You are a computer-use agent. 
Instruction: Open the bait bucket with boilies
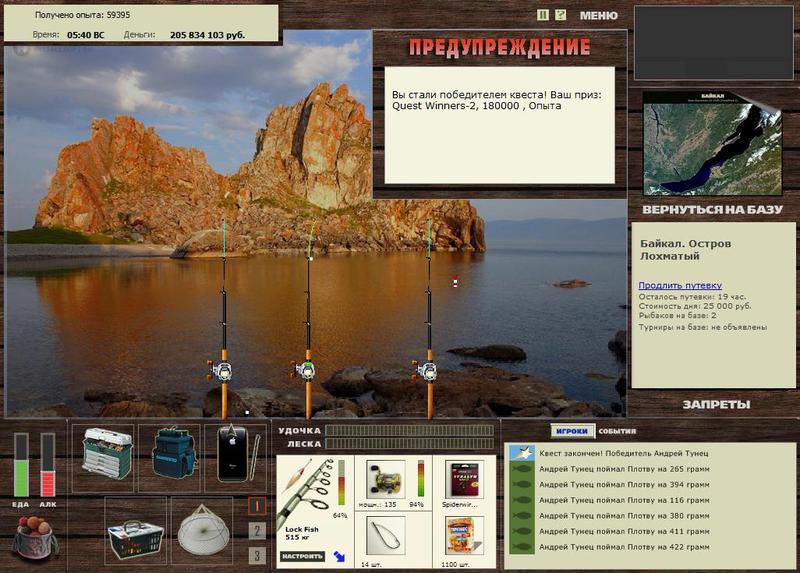click(34, 538)
